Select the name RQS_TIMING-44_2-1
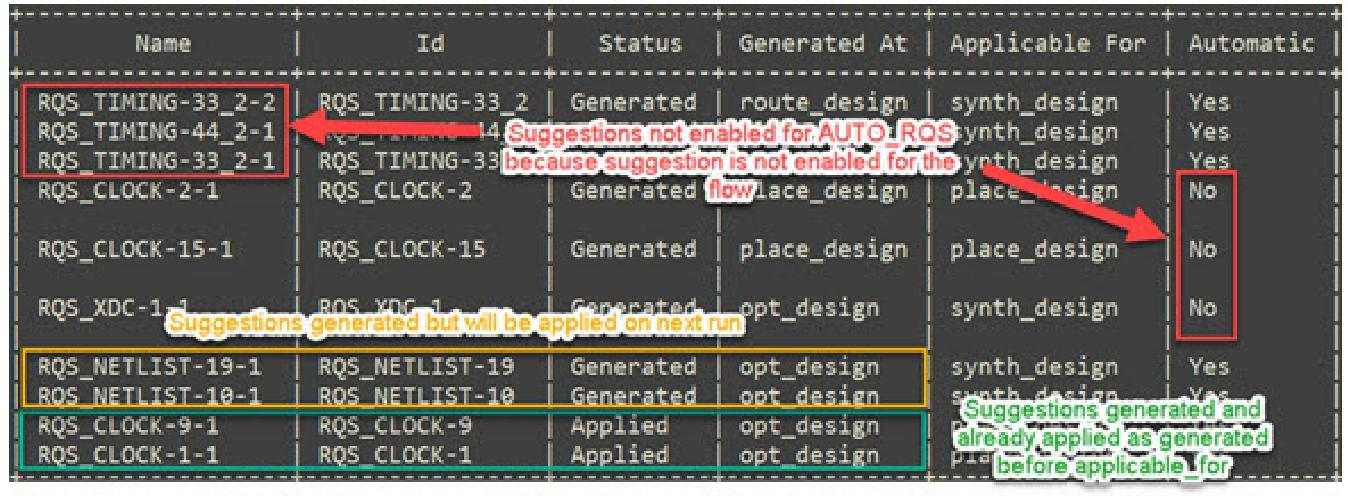The image size is (1348, 496). pyautogui.click(x=157, y=130)
